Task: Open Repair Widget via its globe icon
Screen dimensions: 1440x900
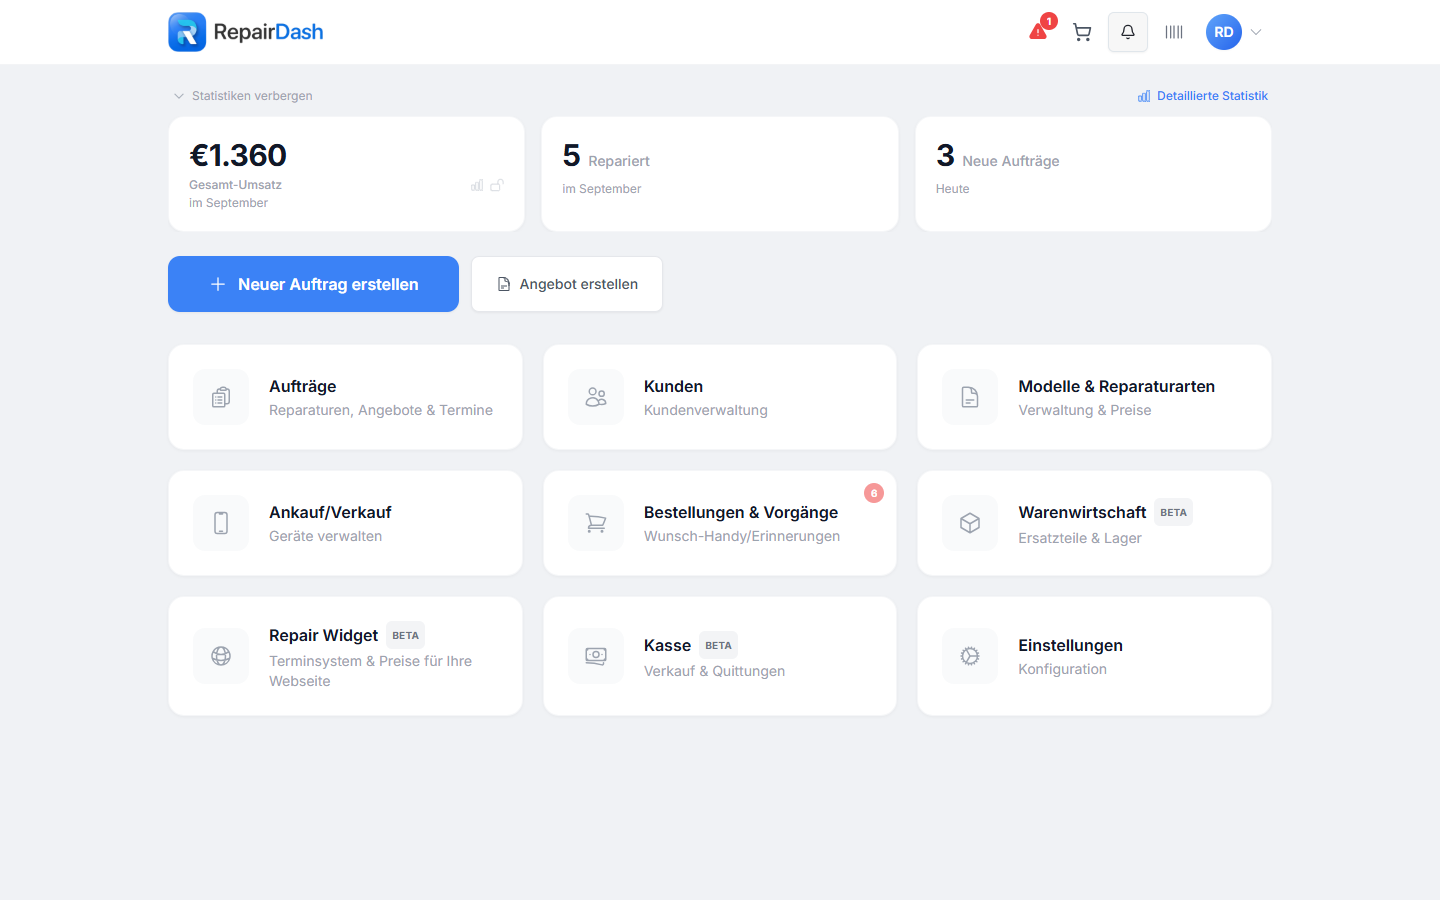Action: pos(221,656)
